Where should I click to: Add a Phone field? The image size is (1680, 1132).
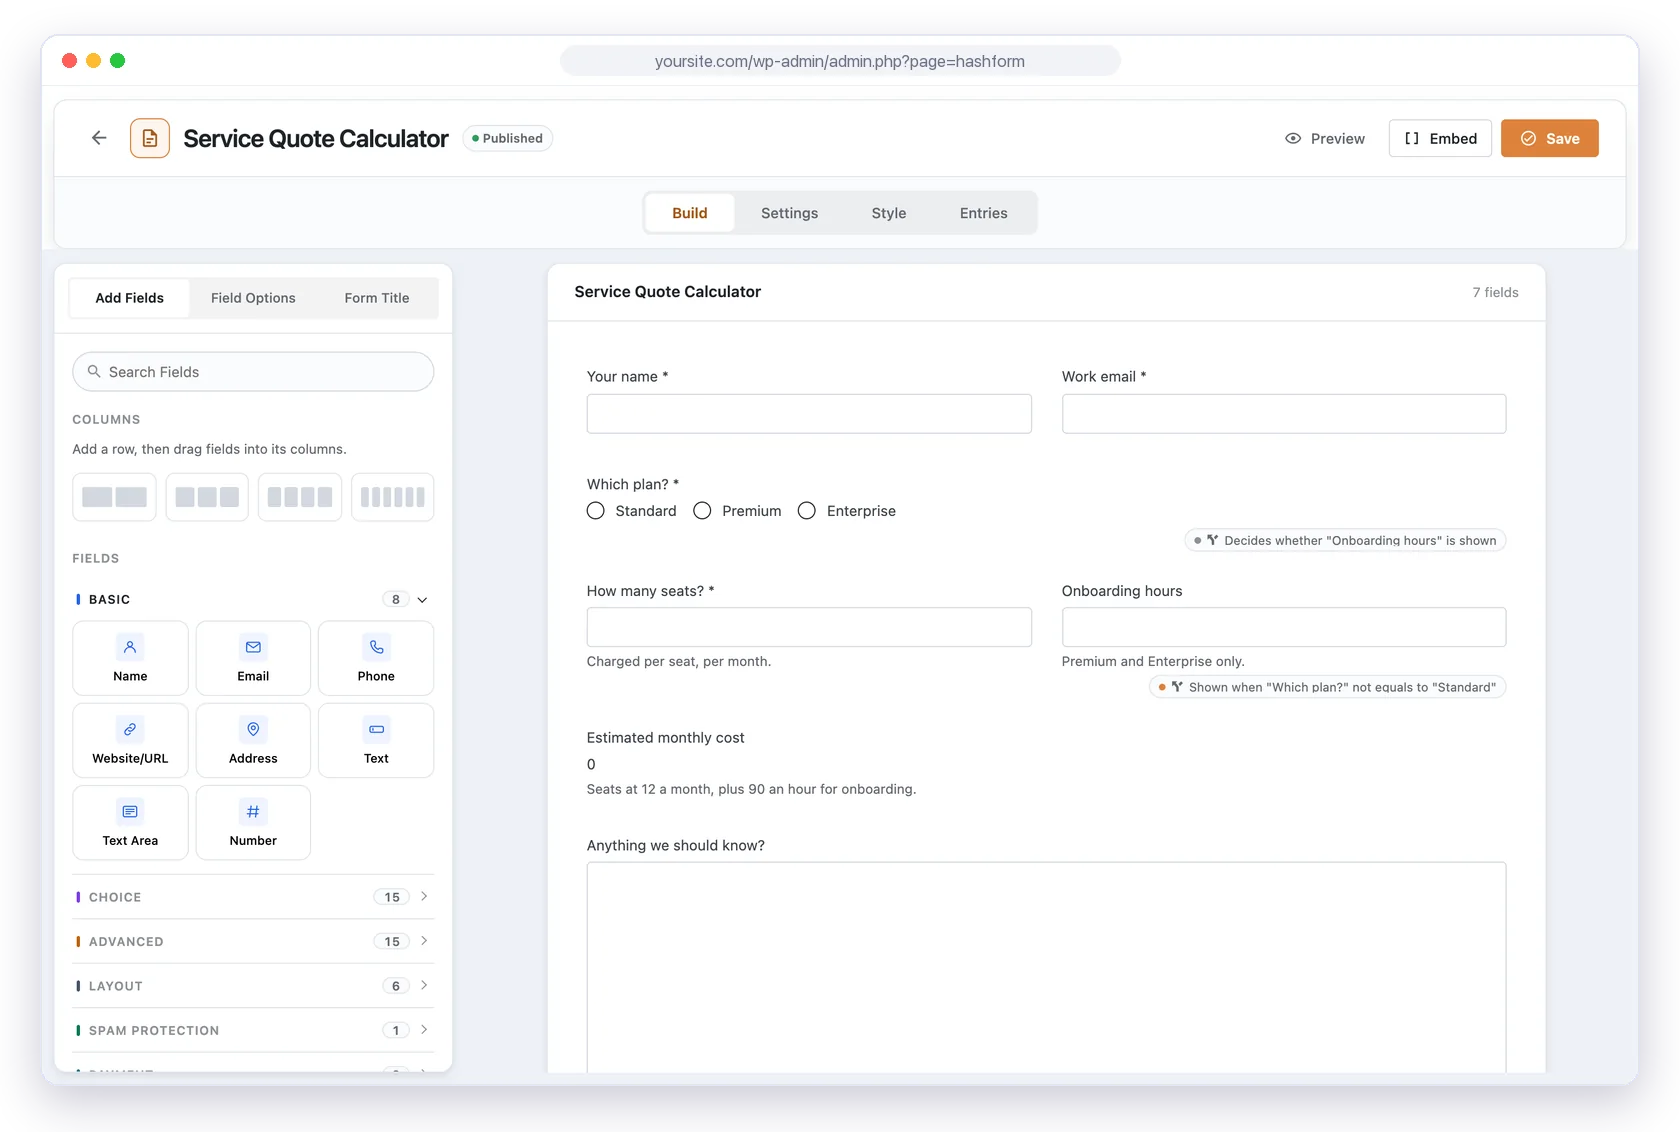click(x=376, y=658)
